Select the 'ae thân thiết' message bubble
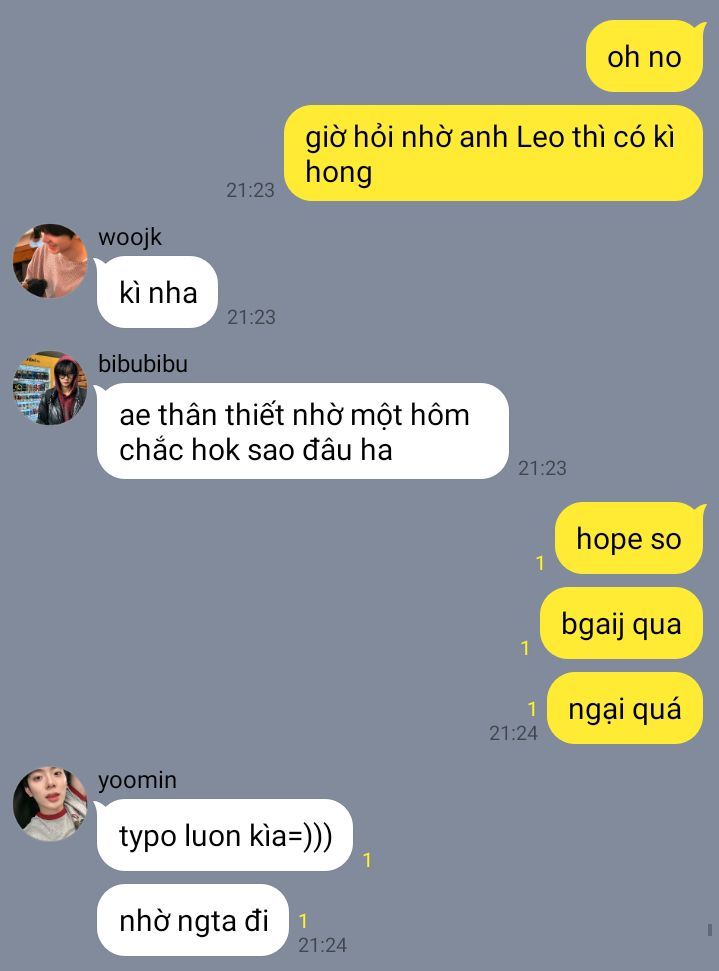Screen dimensions: 719x971 303,431
